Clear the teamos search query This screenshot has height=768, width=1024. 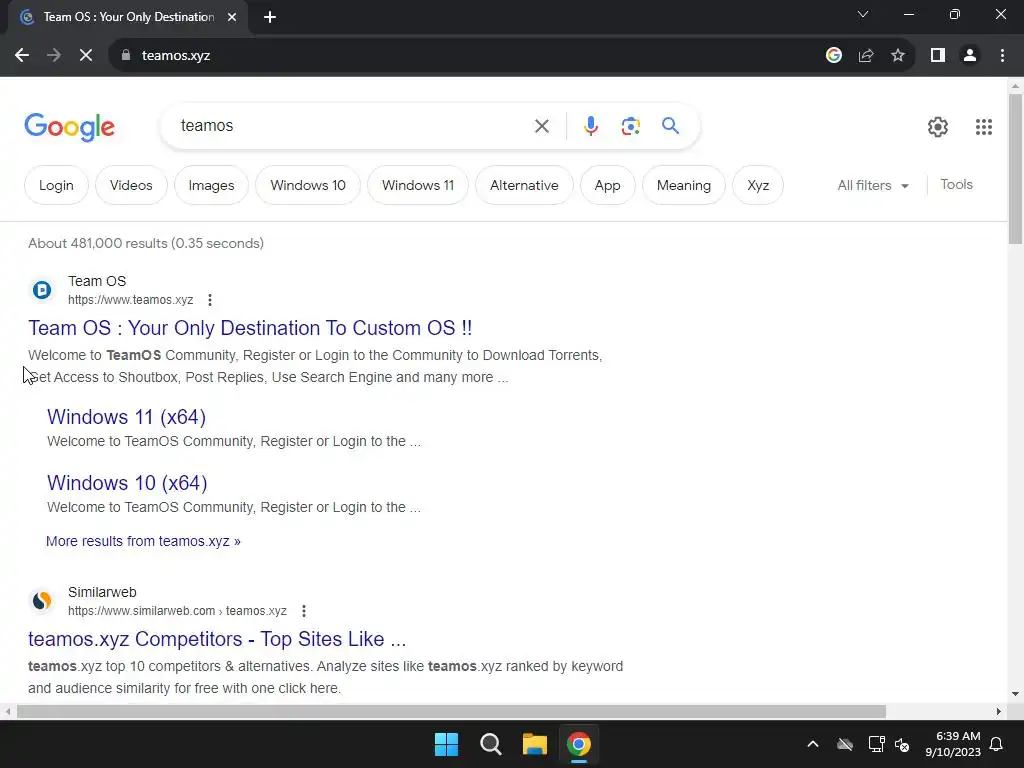coord(541,126)
